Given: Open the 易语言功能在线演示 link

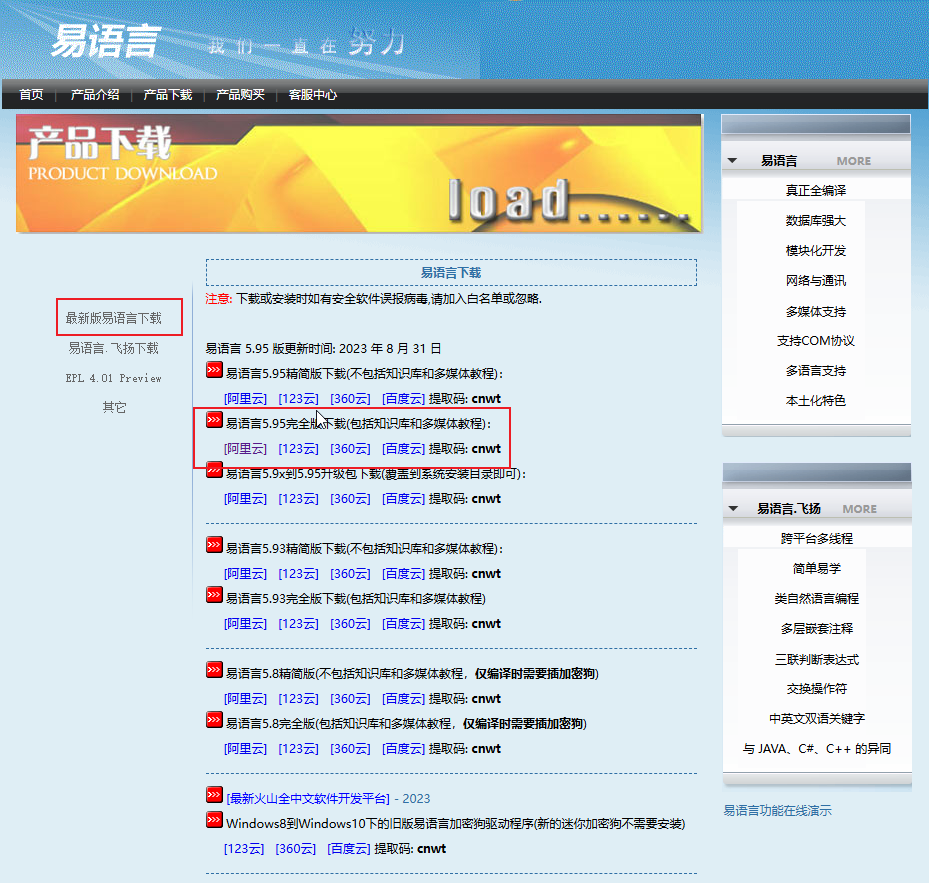Looking at the screenshot, I should tap(777, 811).
